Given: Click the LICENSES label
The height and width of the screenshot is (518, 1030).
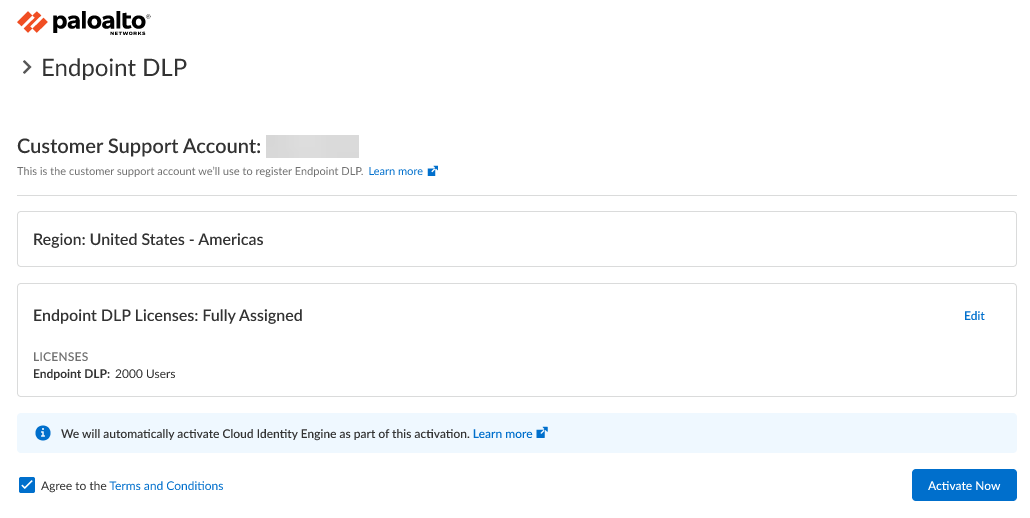Looking at the screenshot, I should pyautogui.click(x=60, y=356).
